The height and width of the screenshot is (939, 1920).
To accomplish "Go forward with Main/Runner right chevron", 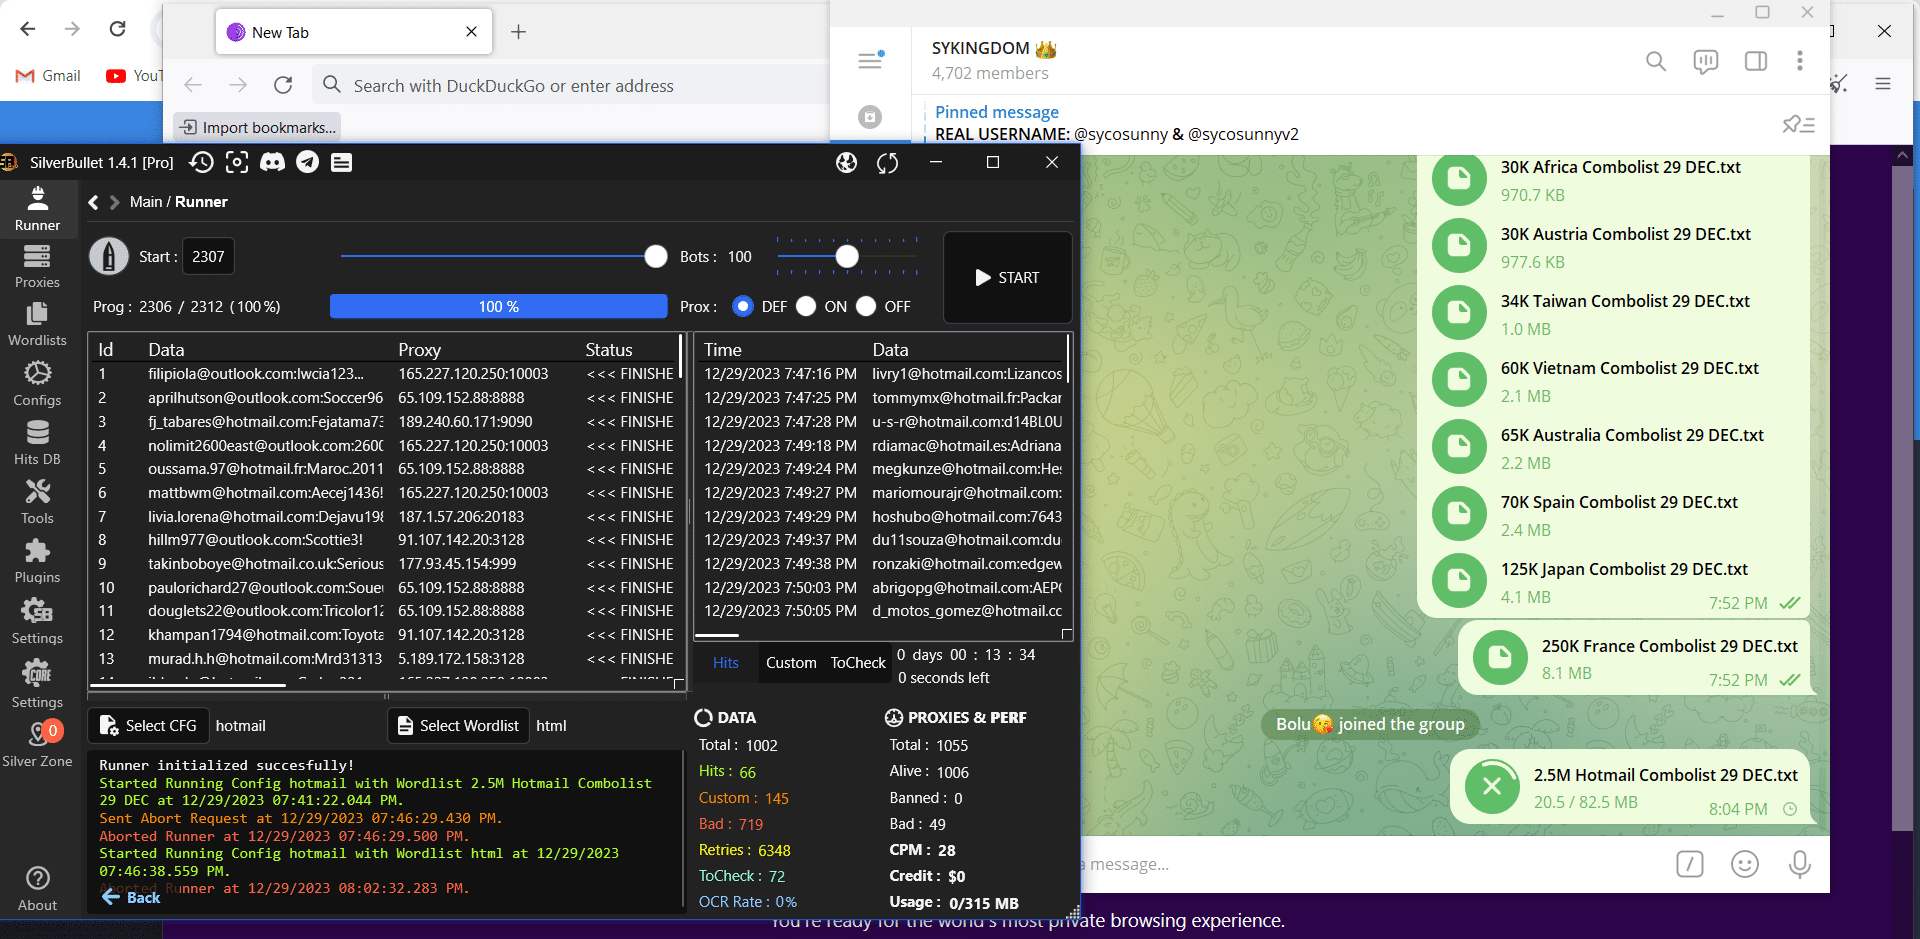I will pyautogui.click(x=114, y=202).
